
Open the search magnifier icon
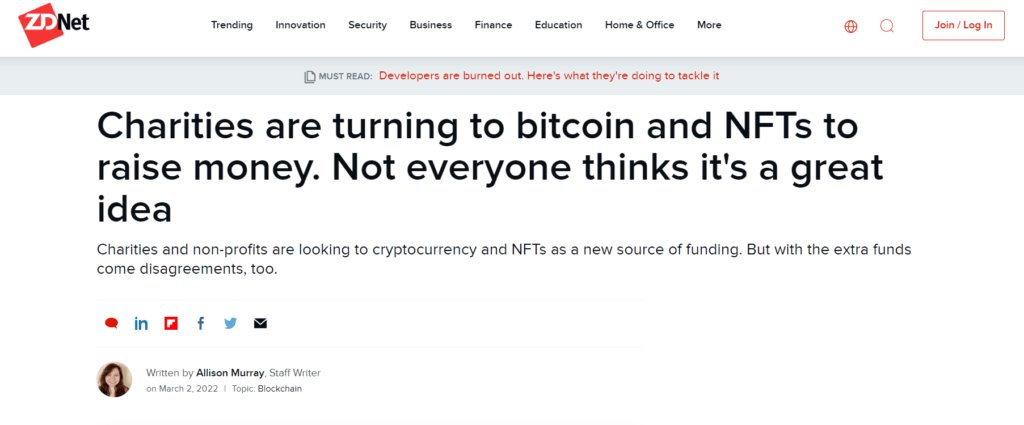point(886,26)
